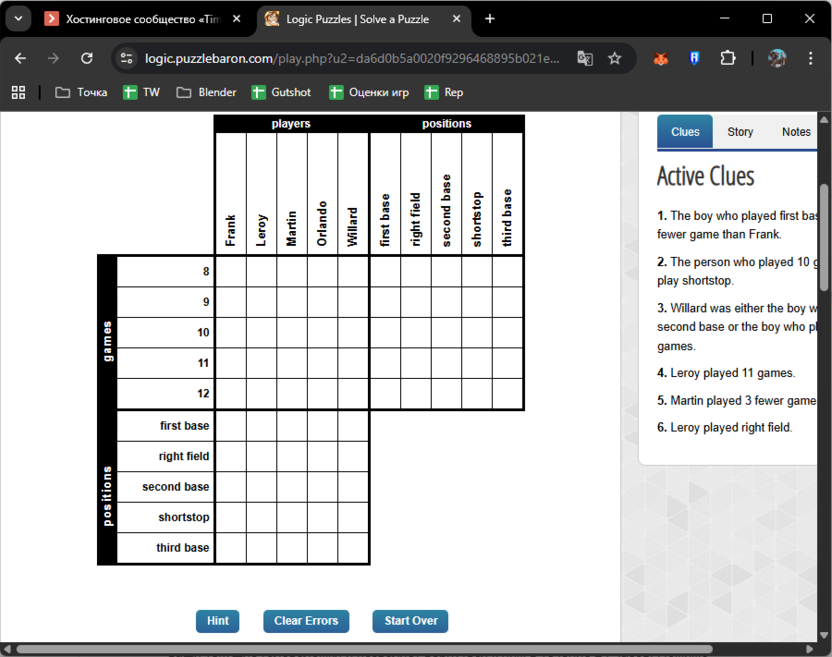
Task: Mark the cell for 10 games and shortstop
Action: (x=476, y=333)
